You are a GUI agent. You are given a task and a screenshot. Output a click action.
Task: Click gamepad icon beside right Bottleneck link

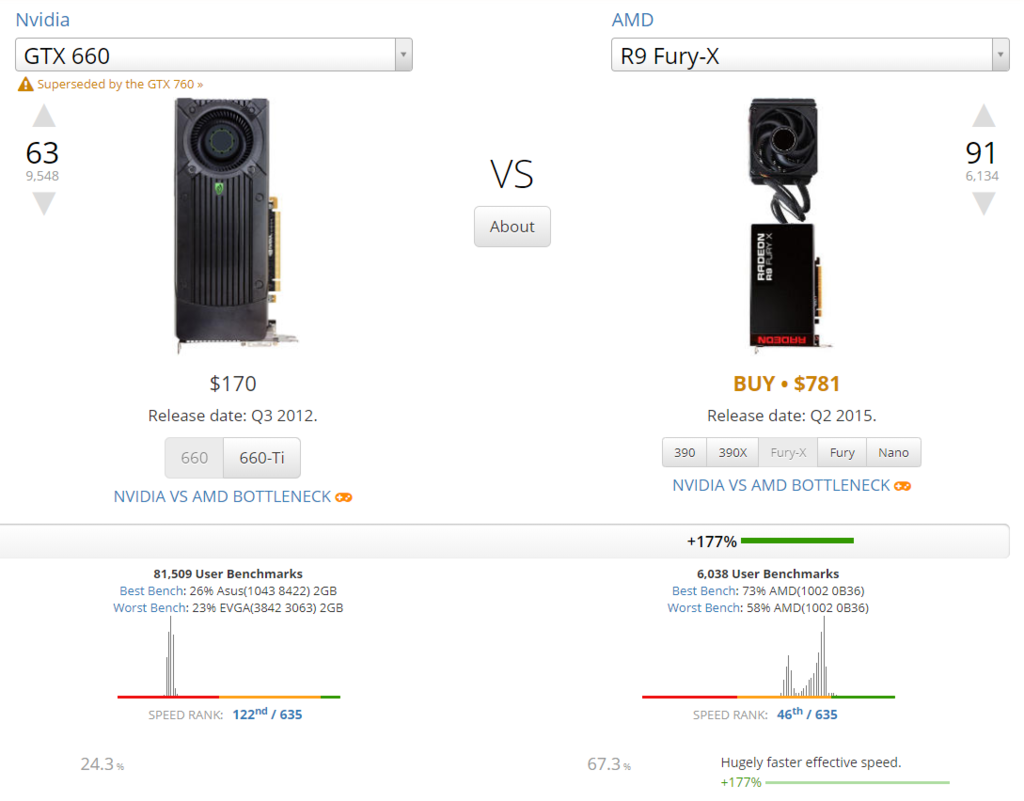point(903,486)
